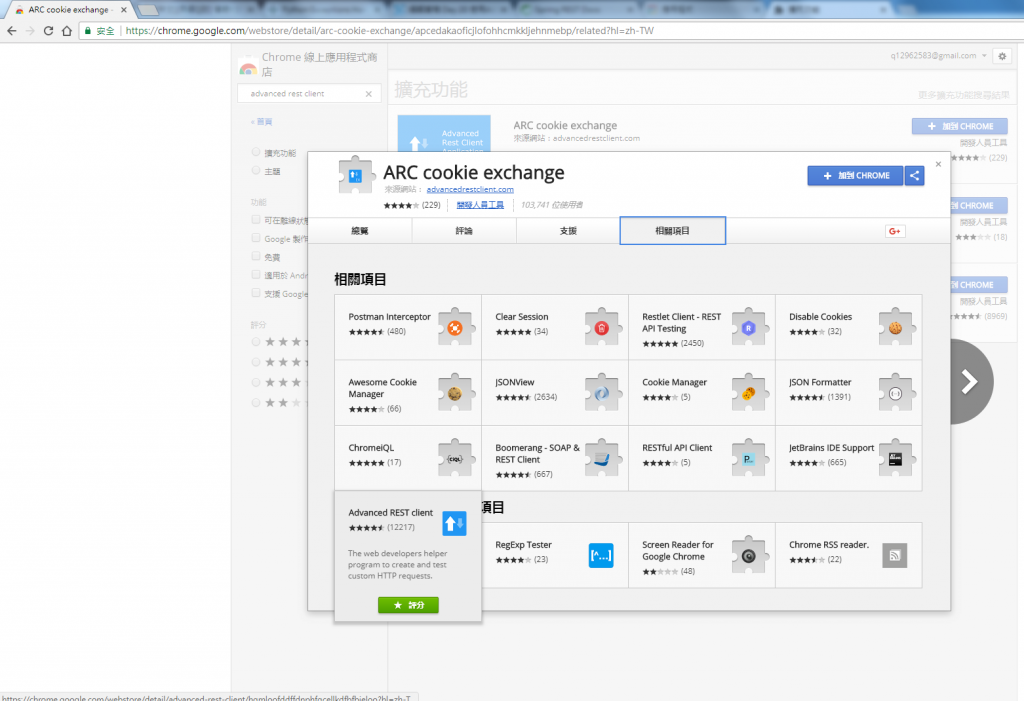Screen dimensions: 1024x701
Task: Click the green 評分 rate button
Action: (408, 605)
